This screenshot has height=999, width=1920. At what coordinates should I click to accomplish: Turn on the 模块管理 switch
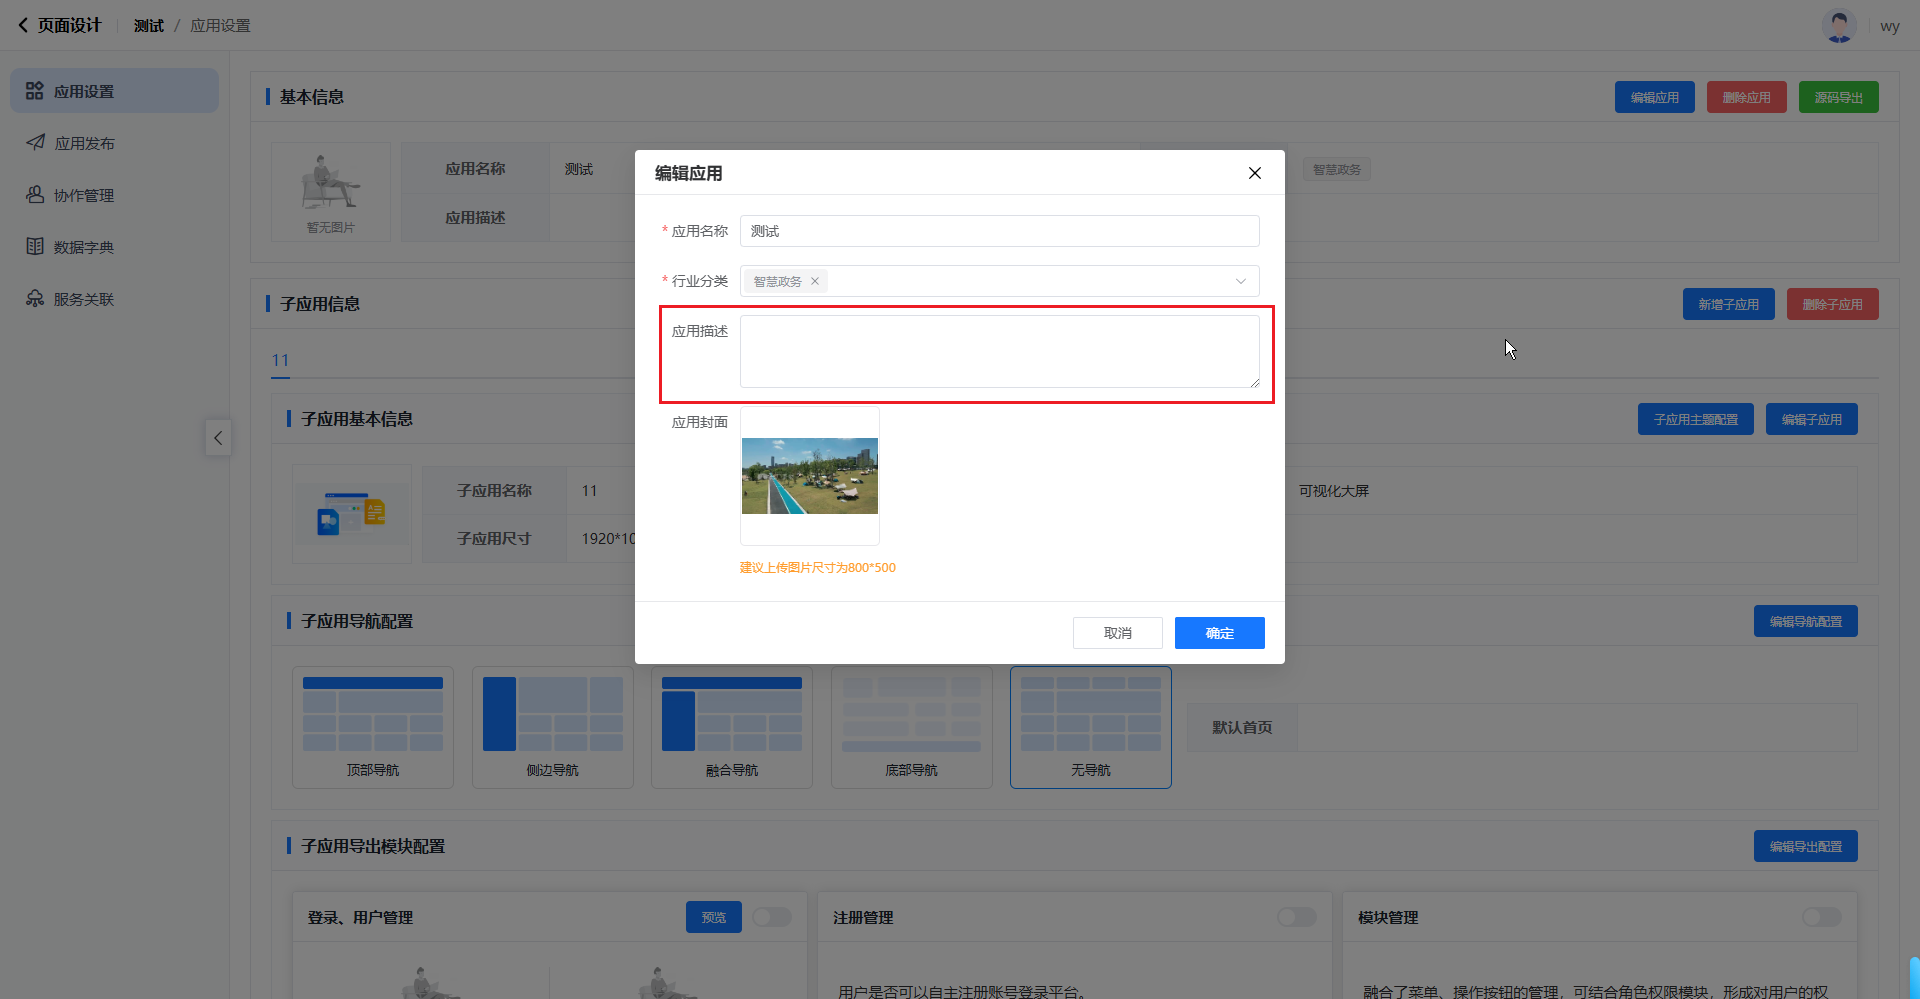[x=1821, y=917]
